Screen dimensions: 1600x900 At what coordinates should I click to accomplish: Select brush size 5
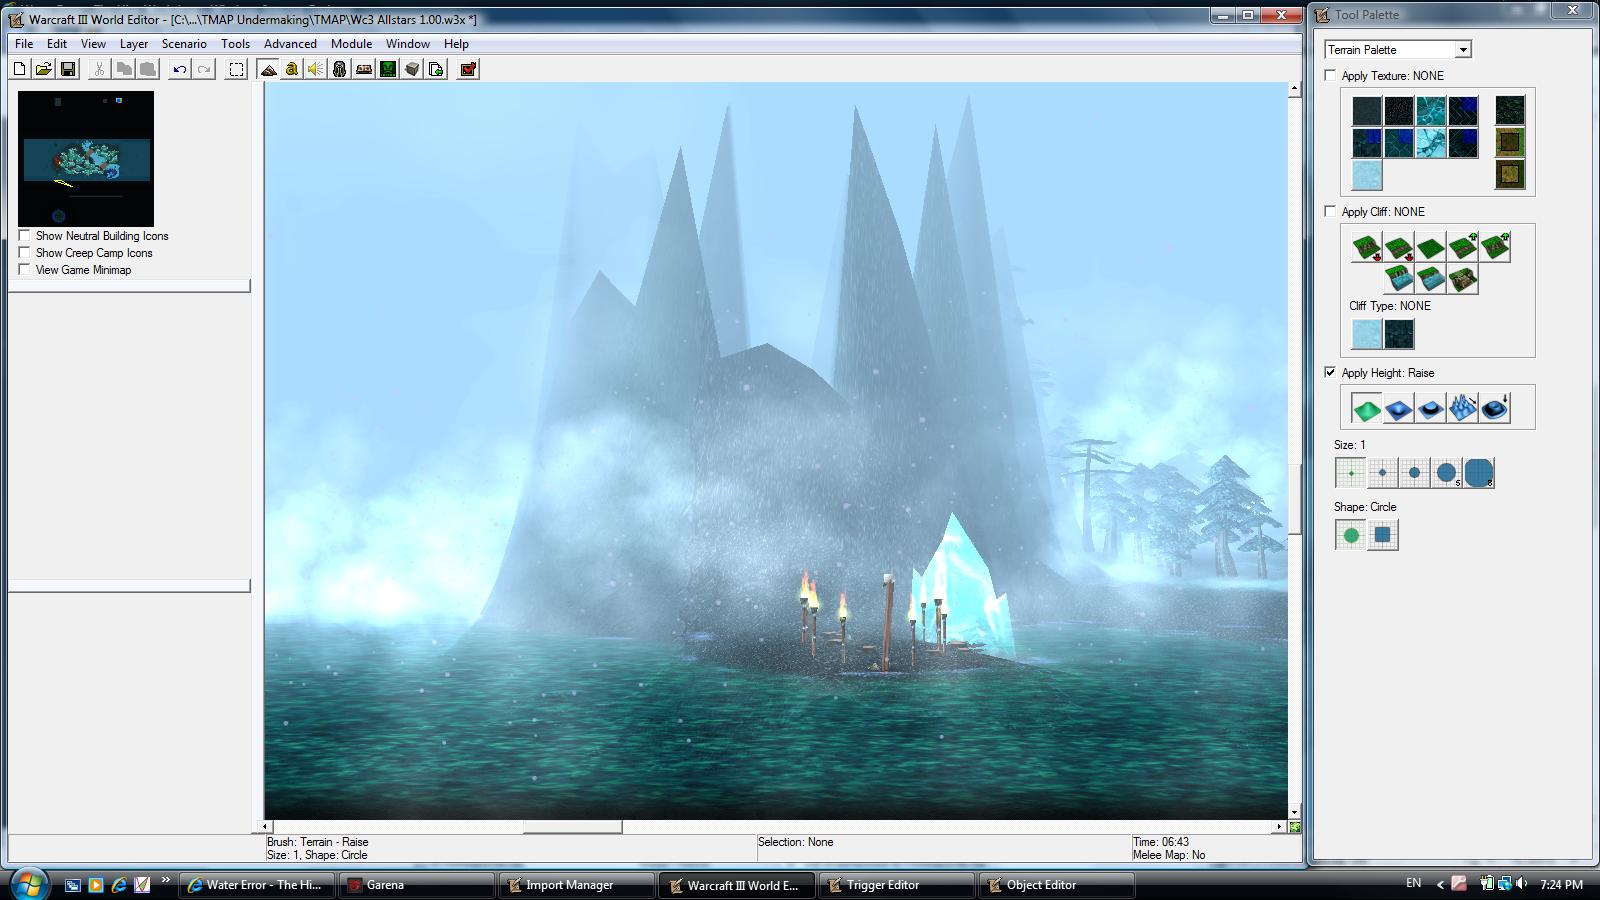coord(1446,473)
